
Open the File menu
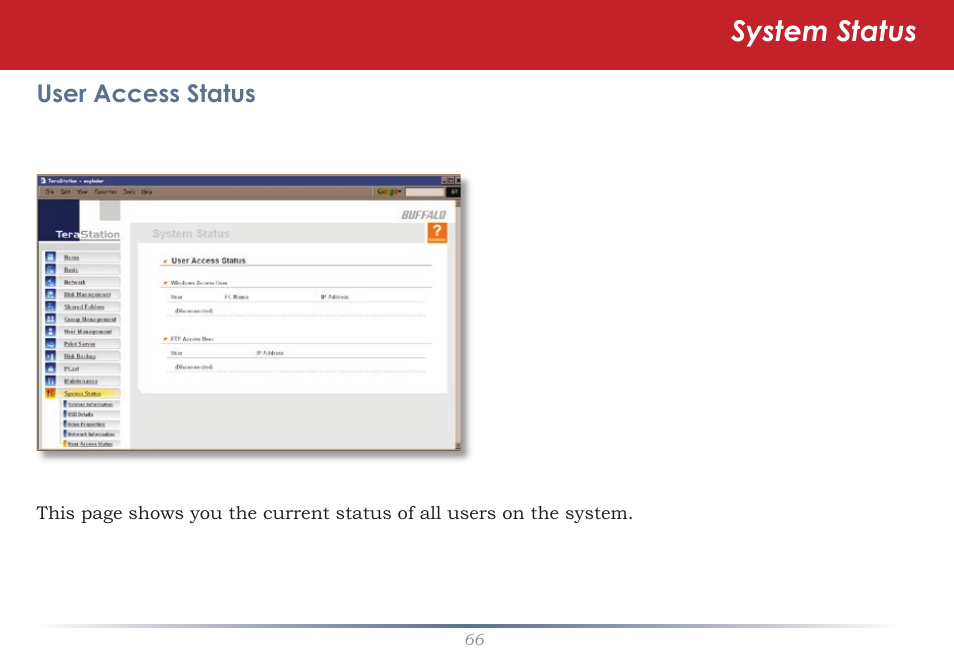pyautogui.click(x=50, y=192)
